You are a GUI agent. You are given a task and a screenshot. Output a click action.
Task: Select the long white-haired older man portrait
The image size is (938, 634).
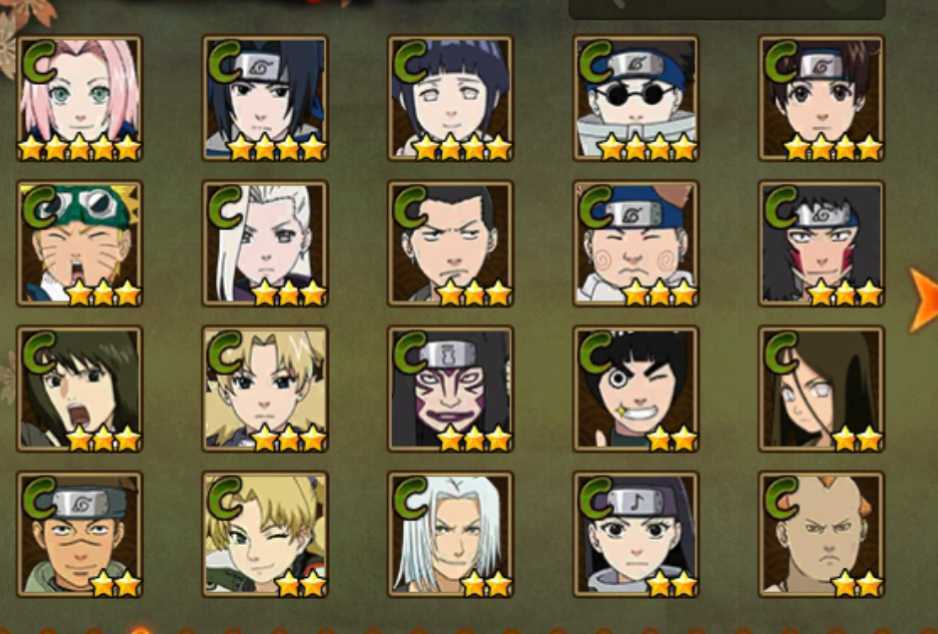pyautogui.click(x=450, y=535)
